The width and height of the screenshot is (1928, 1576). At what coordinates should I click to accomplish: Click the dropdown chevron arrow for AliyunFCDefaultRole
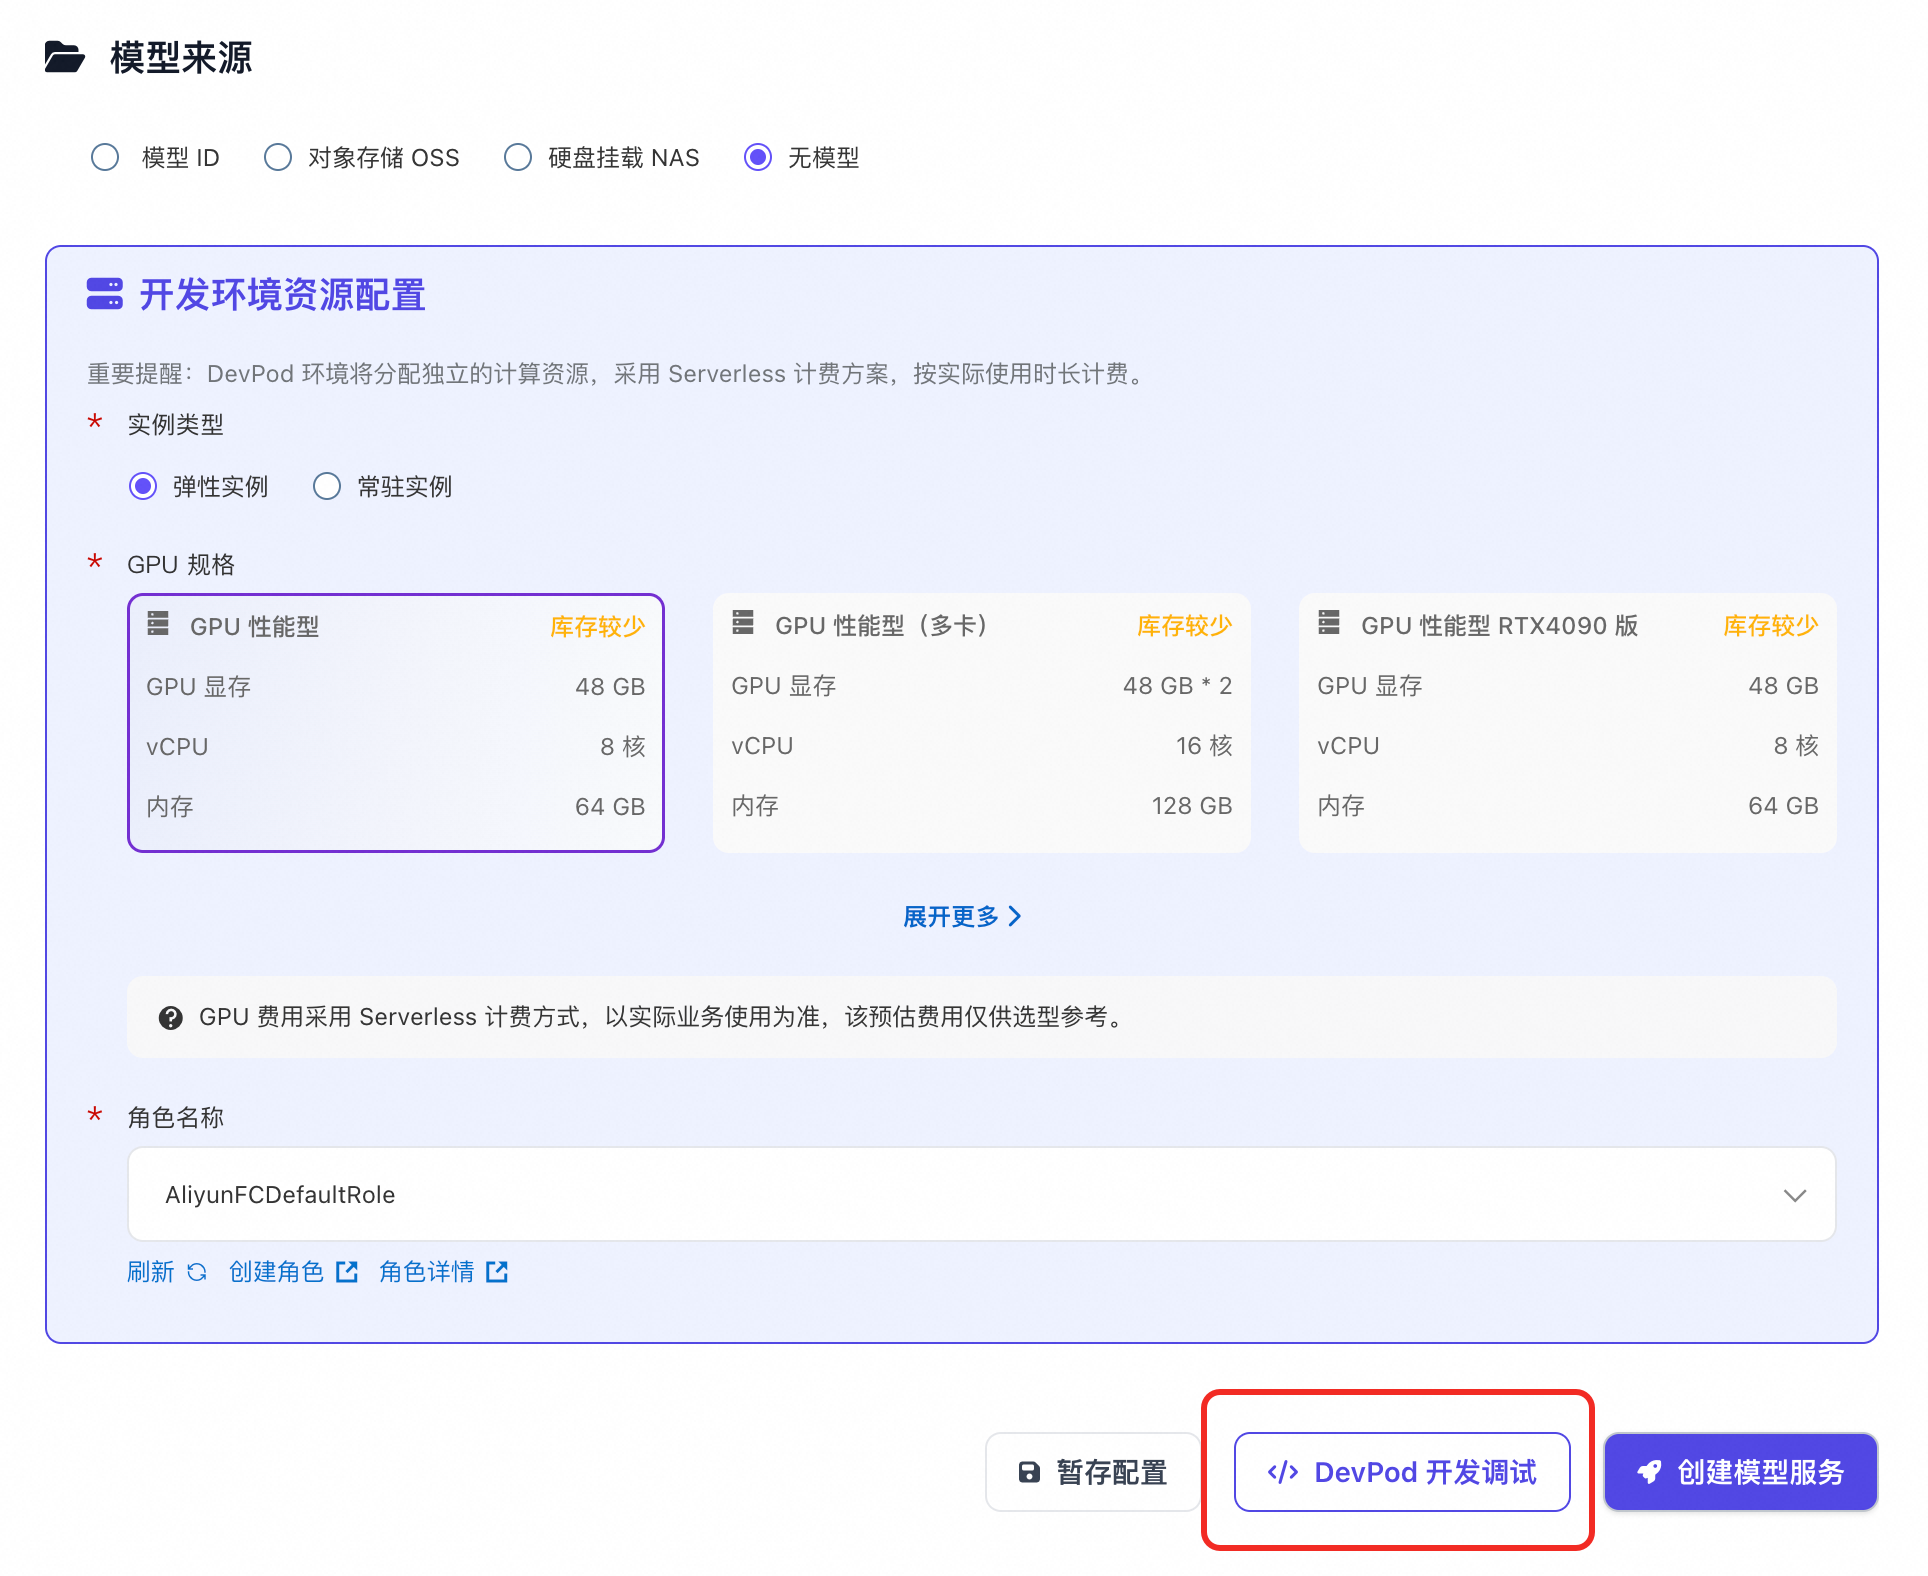tap(1795, 1195)
